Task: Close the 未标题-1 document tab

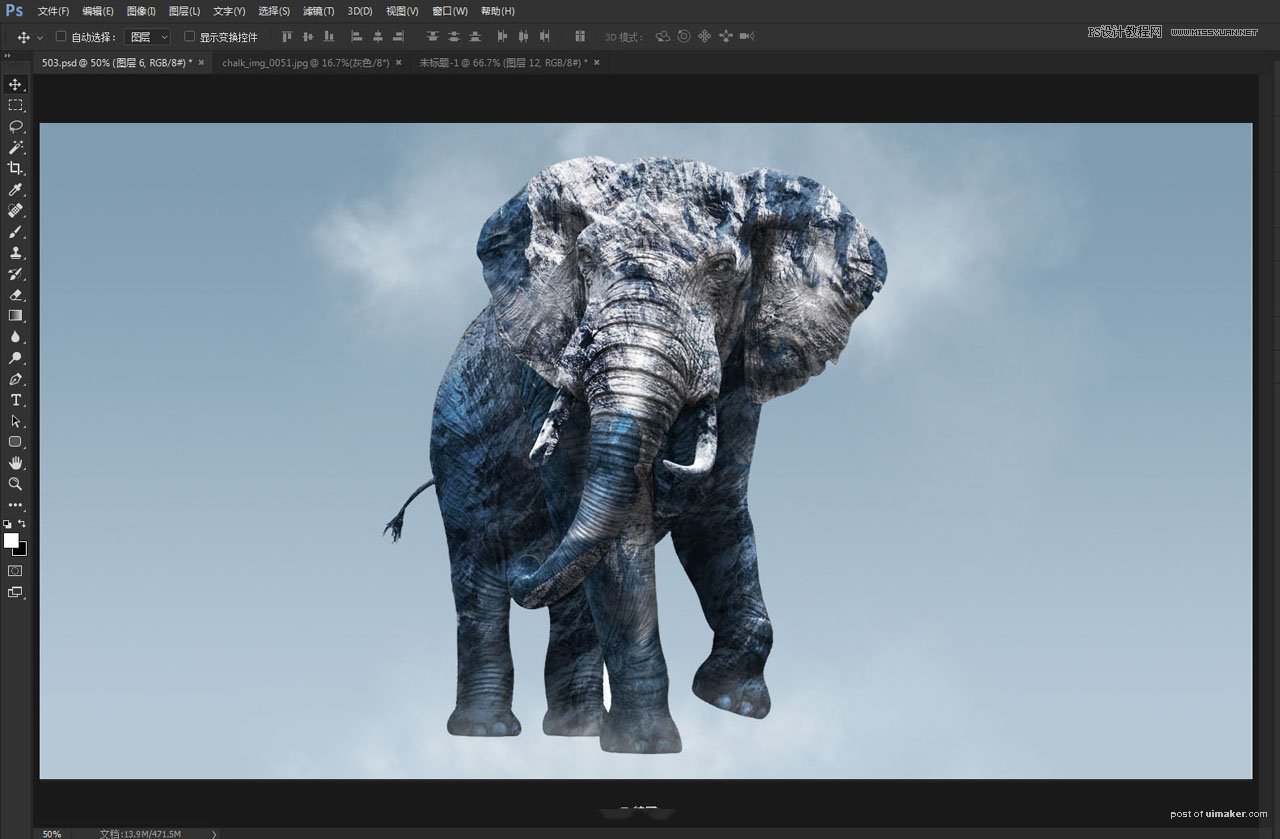Action: [597, 62]
